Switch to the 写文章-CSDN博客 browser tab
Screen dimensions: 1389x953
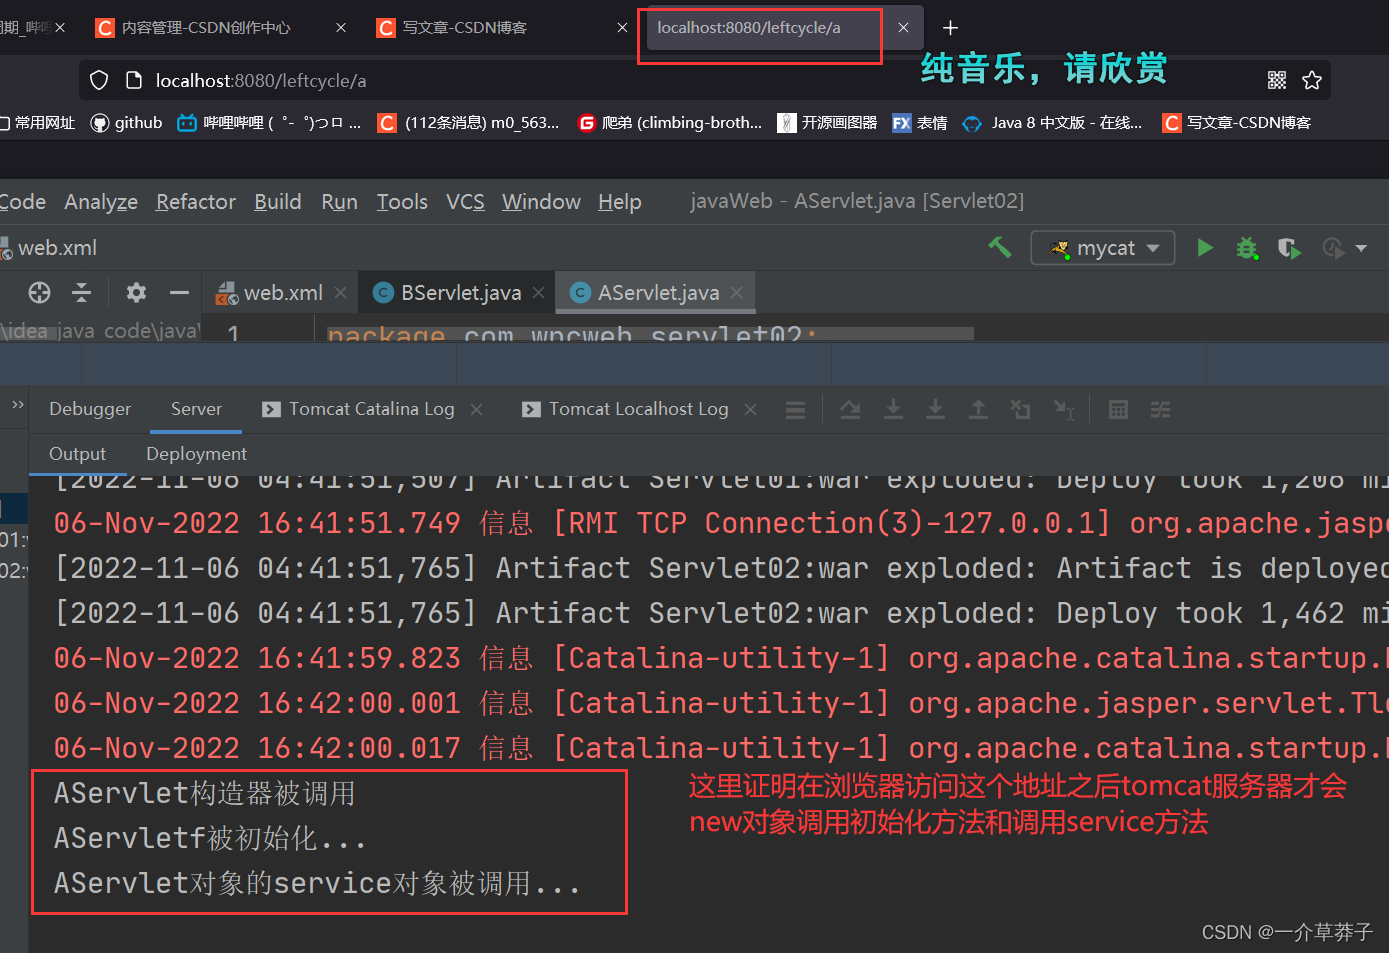500,28
